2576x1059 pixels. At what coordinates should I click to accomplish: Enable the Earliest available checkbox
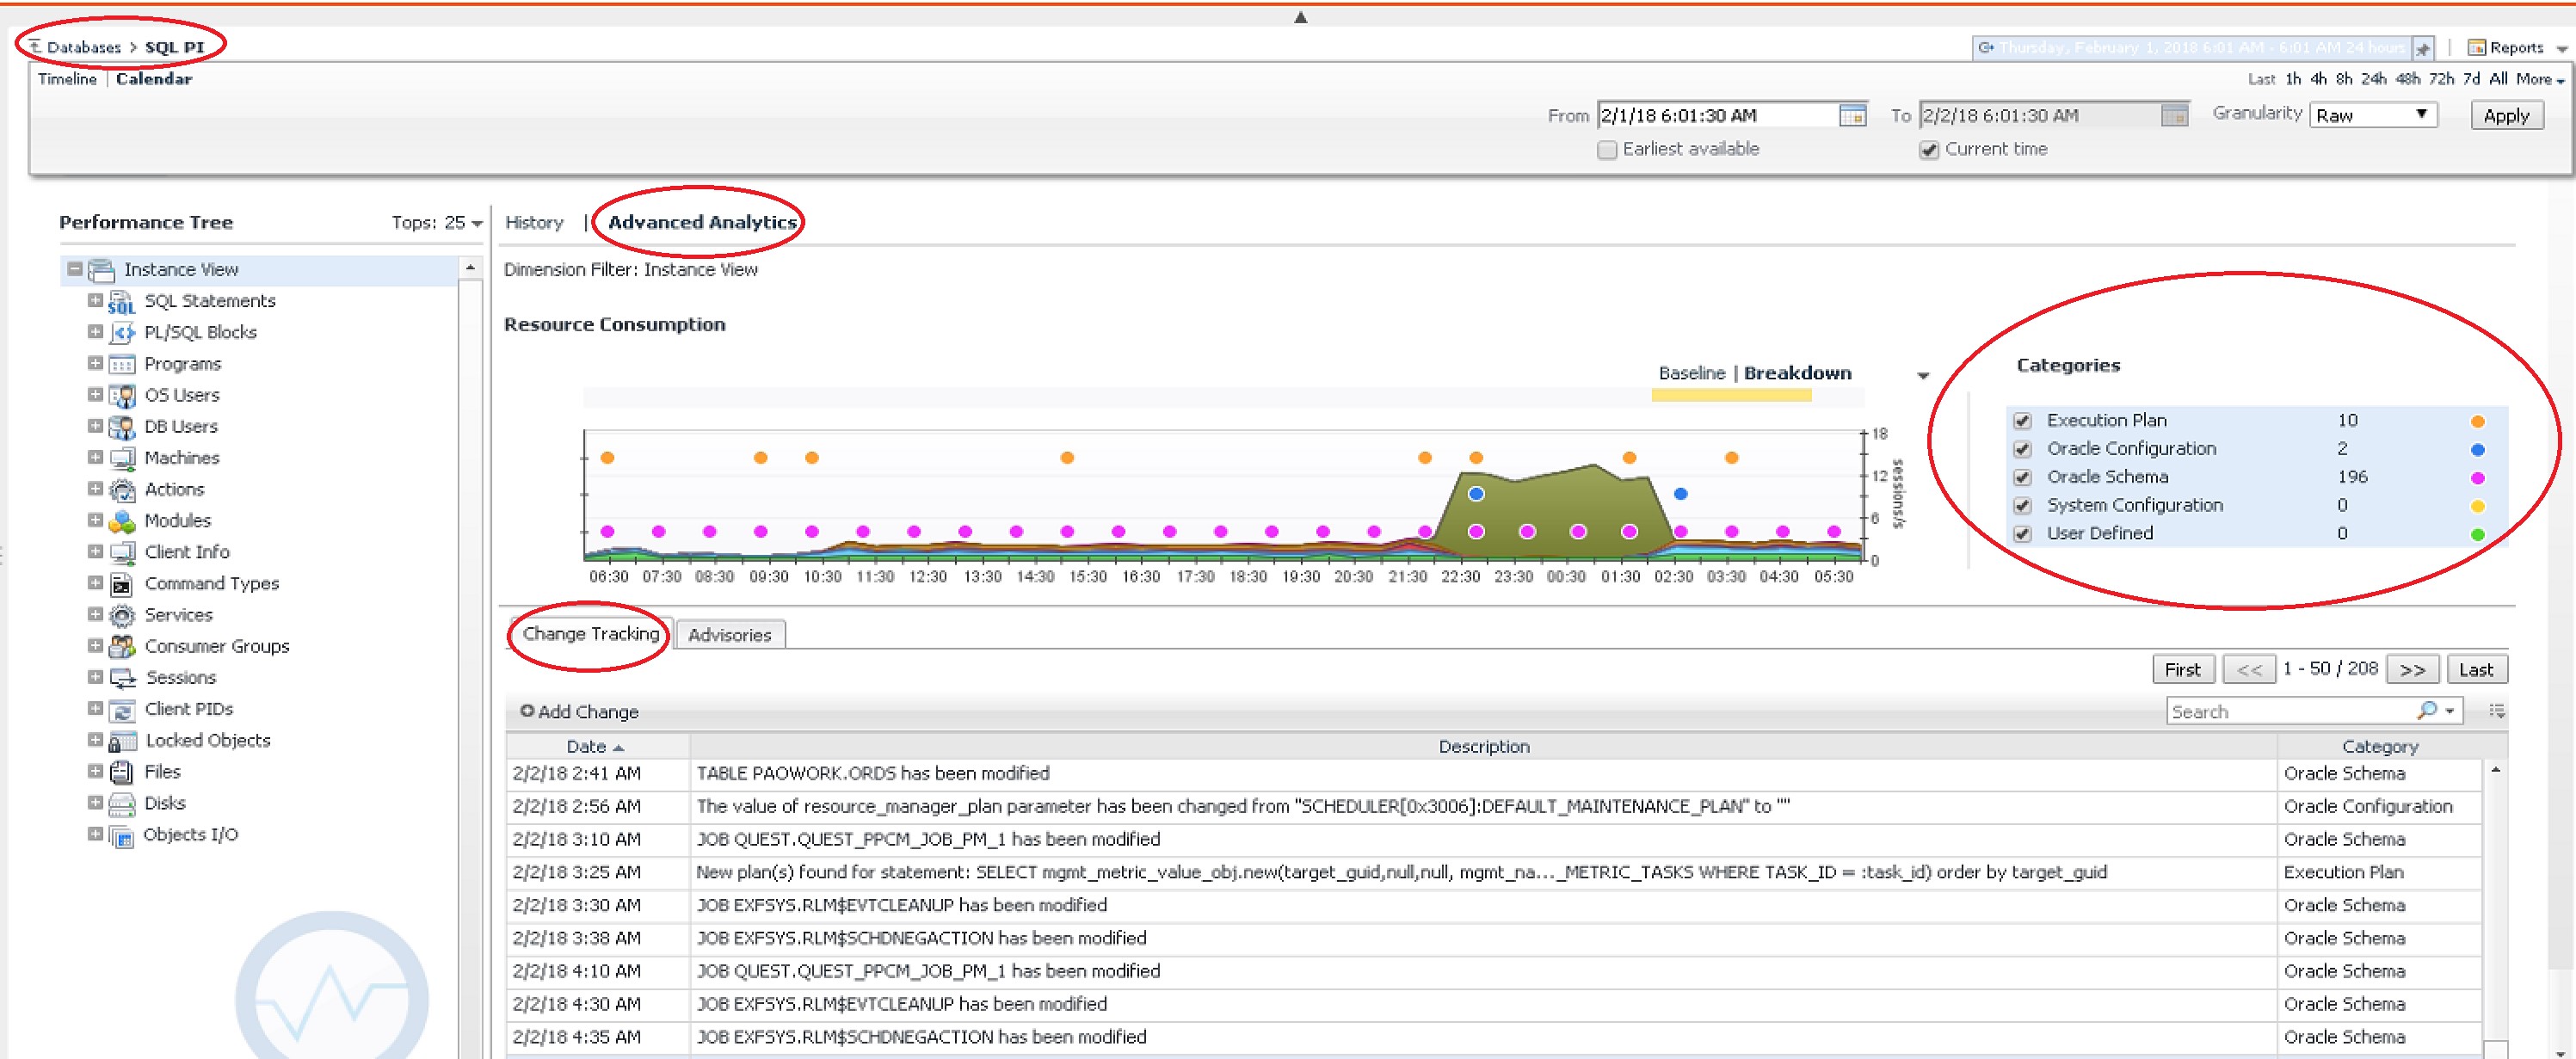click(x=1607, y=150)
